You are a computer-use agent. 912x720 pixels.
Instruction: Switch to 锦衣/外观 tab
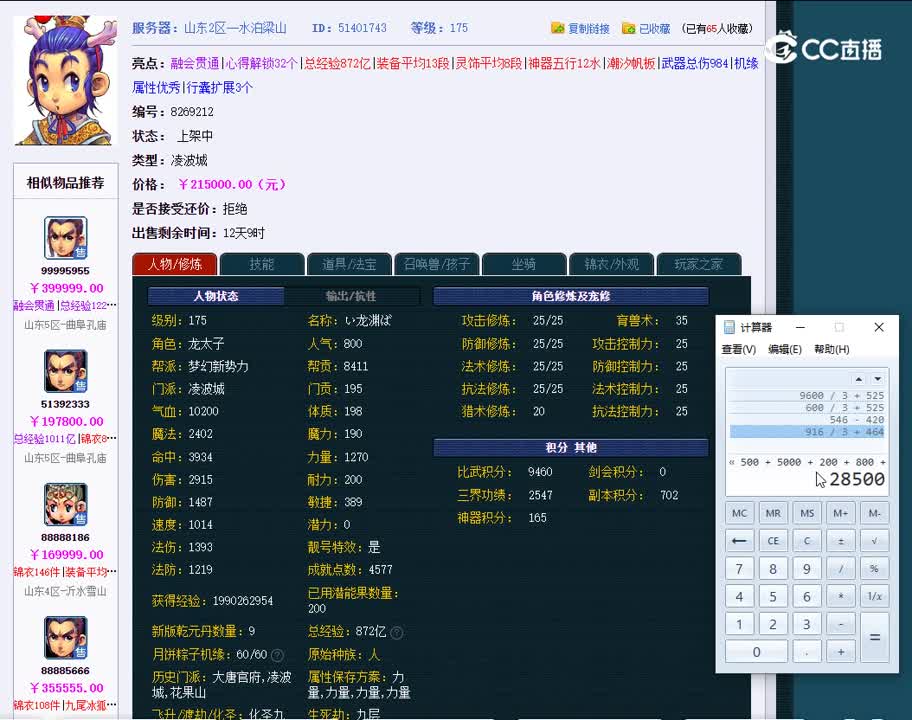(x=611, y=264)
